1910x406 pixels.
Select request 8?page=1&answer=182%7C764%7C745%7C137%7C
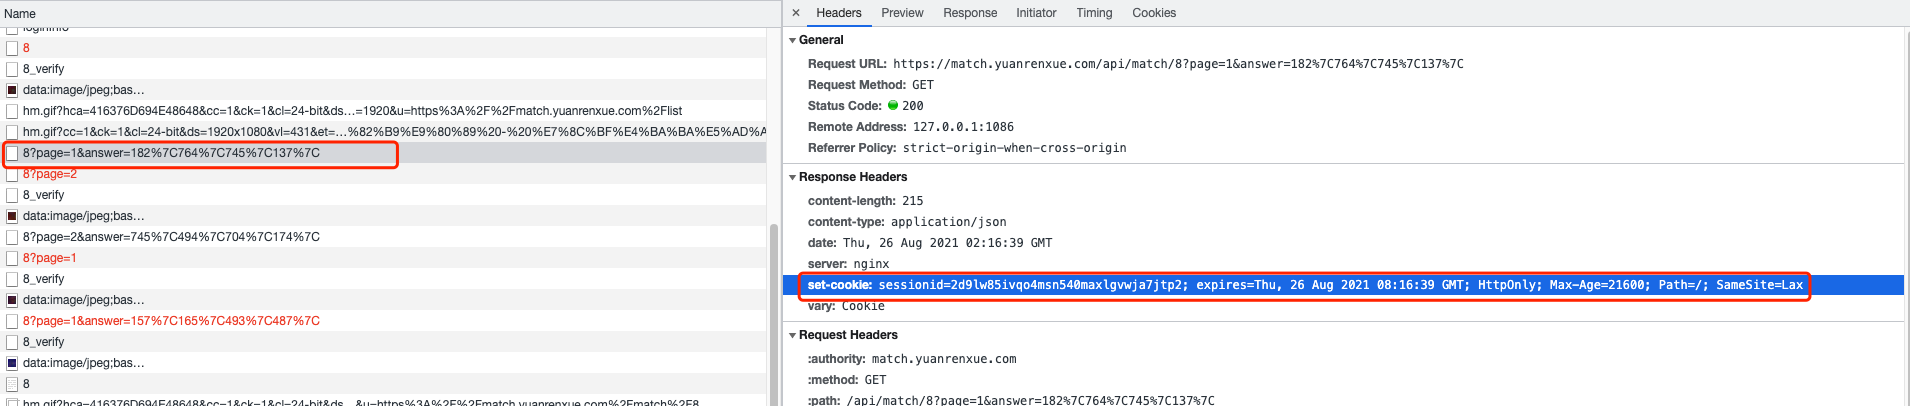(383, 153)
